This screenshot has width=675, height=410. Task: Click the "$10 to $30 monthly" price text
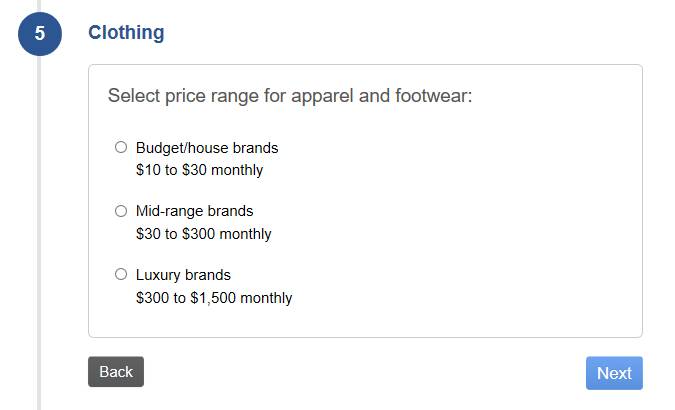[199, 170]
